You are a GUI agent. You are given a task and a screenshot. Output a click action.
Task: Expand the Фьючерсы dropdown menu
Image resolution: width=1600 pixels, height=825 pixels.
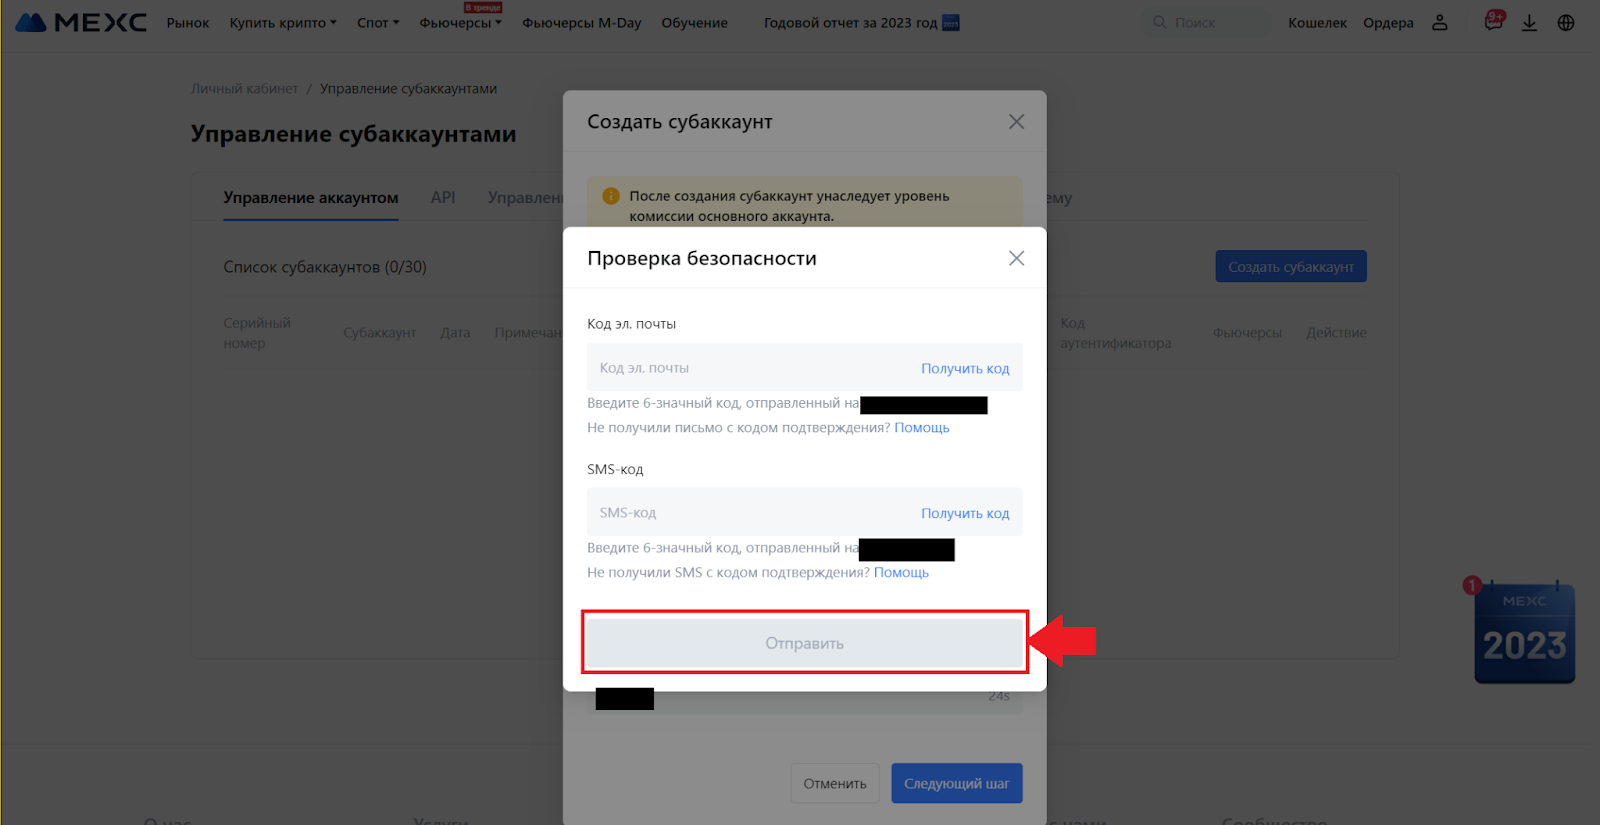click(x=460, y=23)
